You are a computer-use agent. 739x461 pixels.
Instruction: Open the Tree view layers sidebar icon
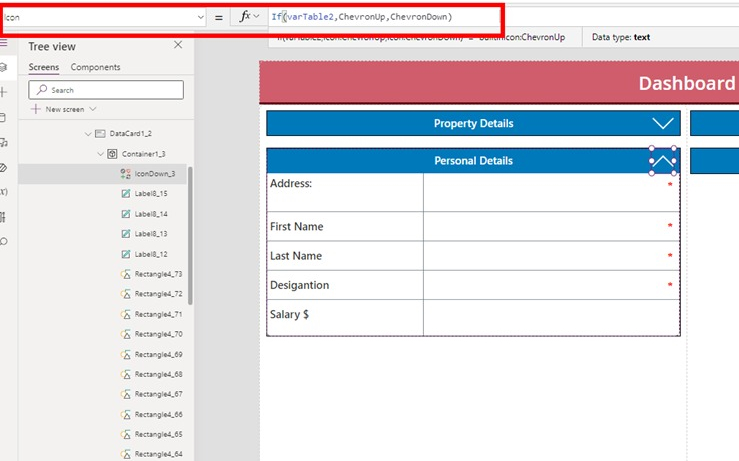(4, 67)
